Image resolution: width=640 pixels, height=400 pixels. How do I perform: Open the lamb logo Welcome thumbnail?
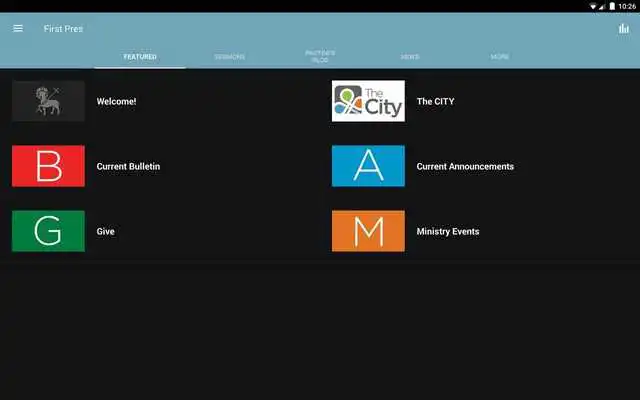click(x=49, y=101)
